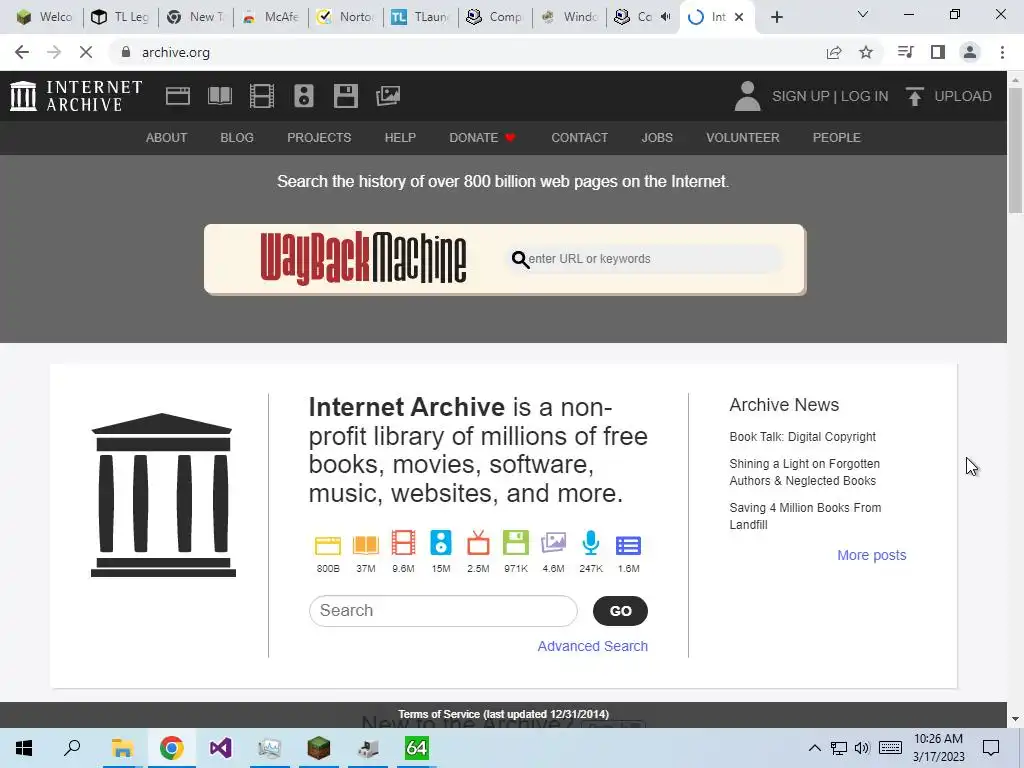Switch to the Norton tab
1024x768 pixels.
tap(345, 17)
